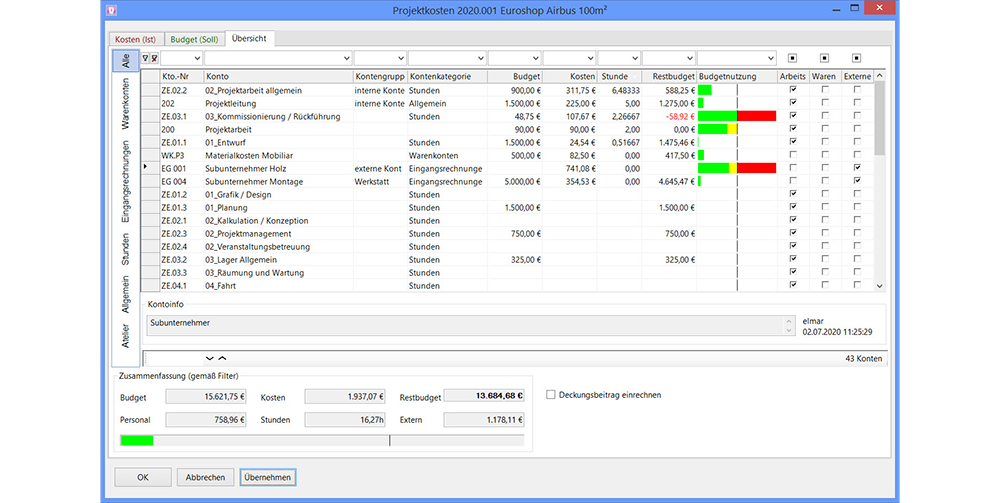1000x503 pixels.
Task: Open Stunde filter dropdown
Action: click(x=635, y=58)
